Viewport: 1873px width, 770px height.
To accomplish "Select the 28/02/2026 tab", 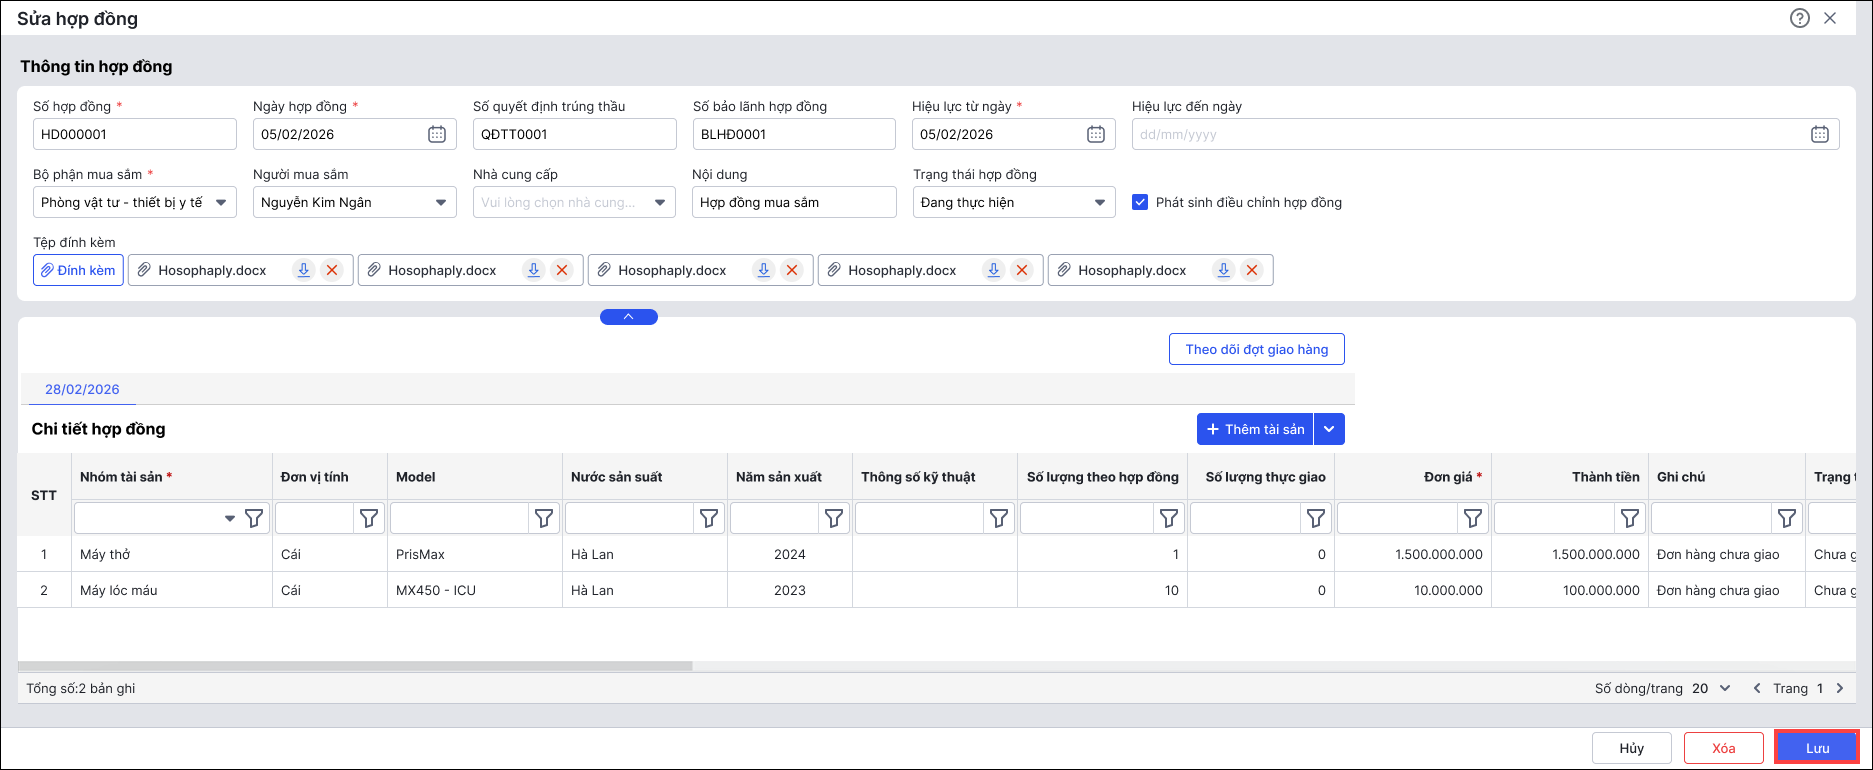I will [x=82, y=389].
